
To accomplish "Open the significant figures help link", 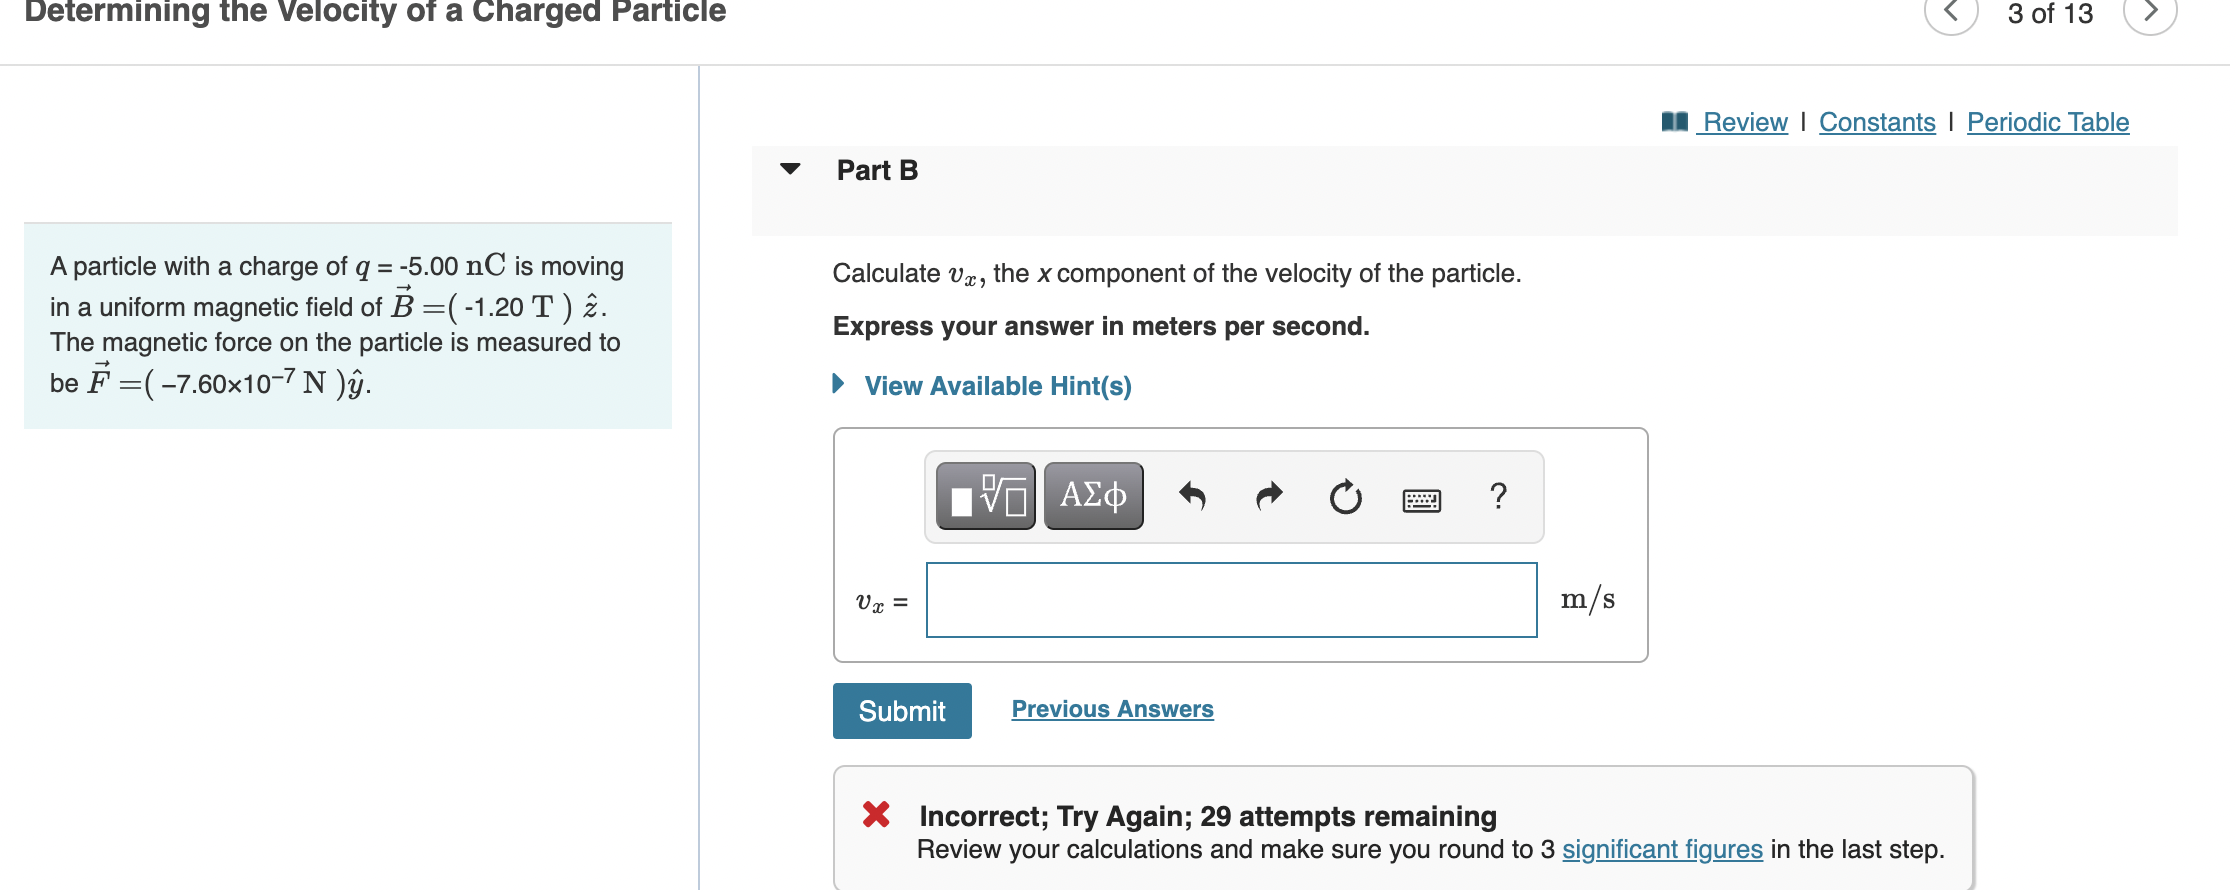I will tap(1662, 849).
